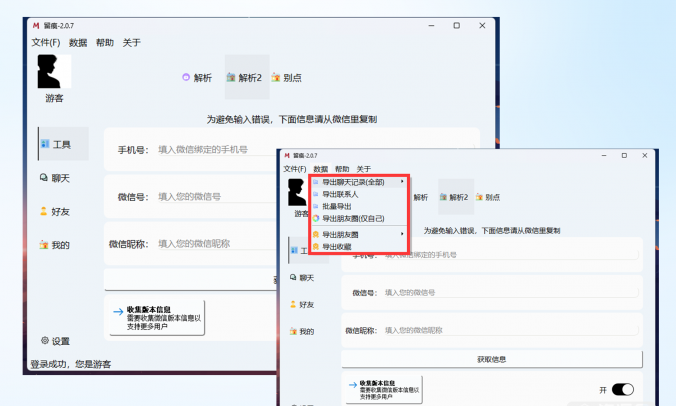Focus the 微信号 field in the front window

click(511, 293)
